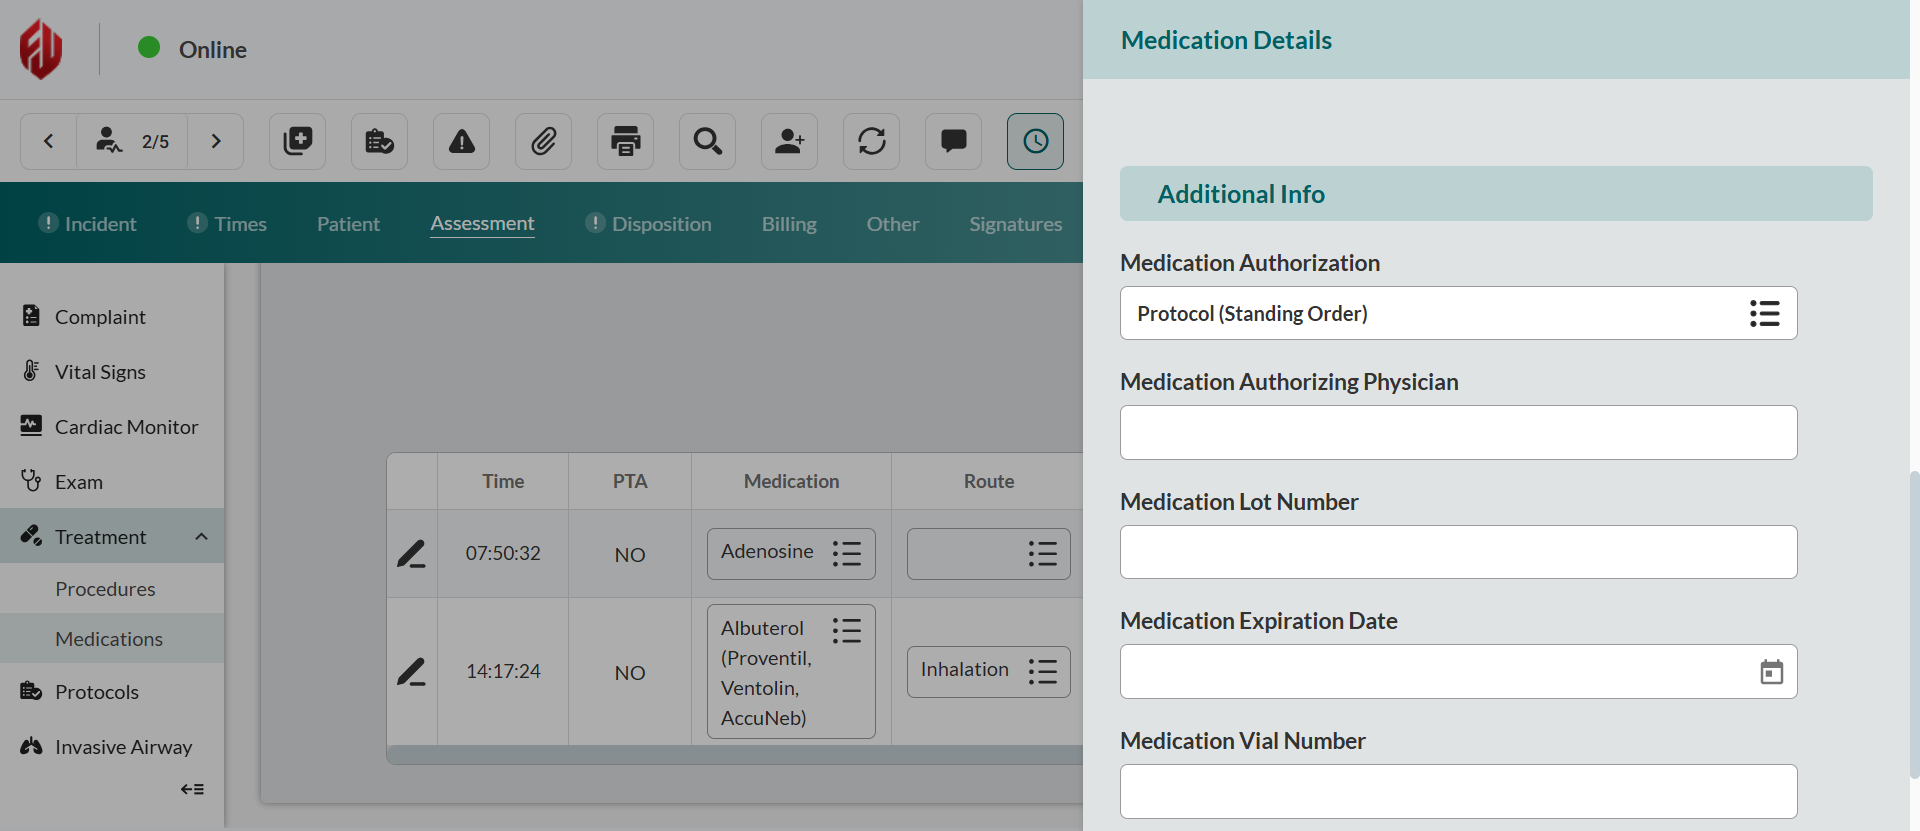The image size is (1920, 831).
Task: Open the chat comment icon
Action: [953, 141]
